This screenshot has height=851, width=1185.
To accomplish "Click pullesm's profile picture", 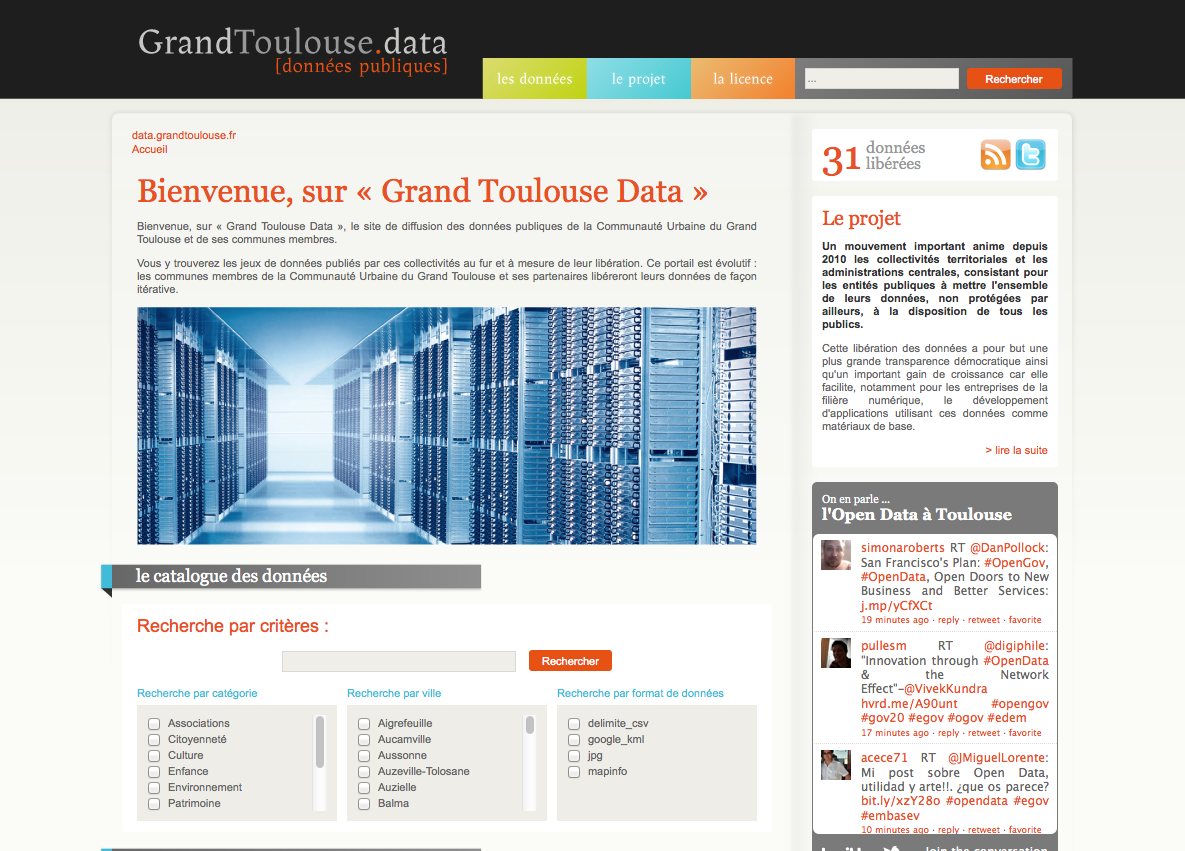I will tap(836, 653).
